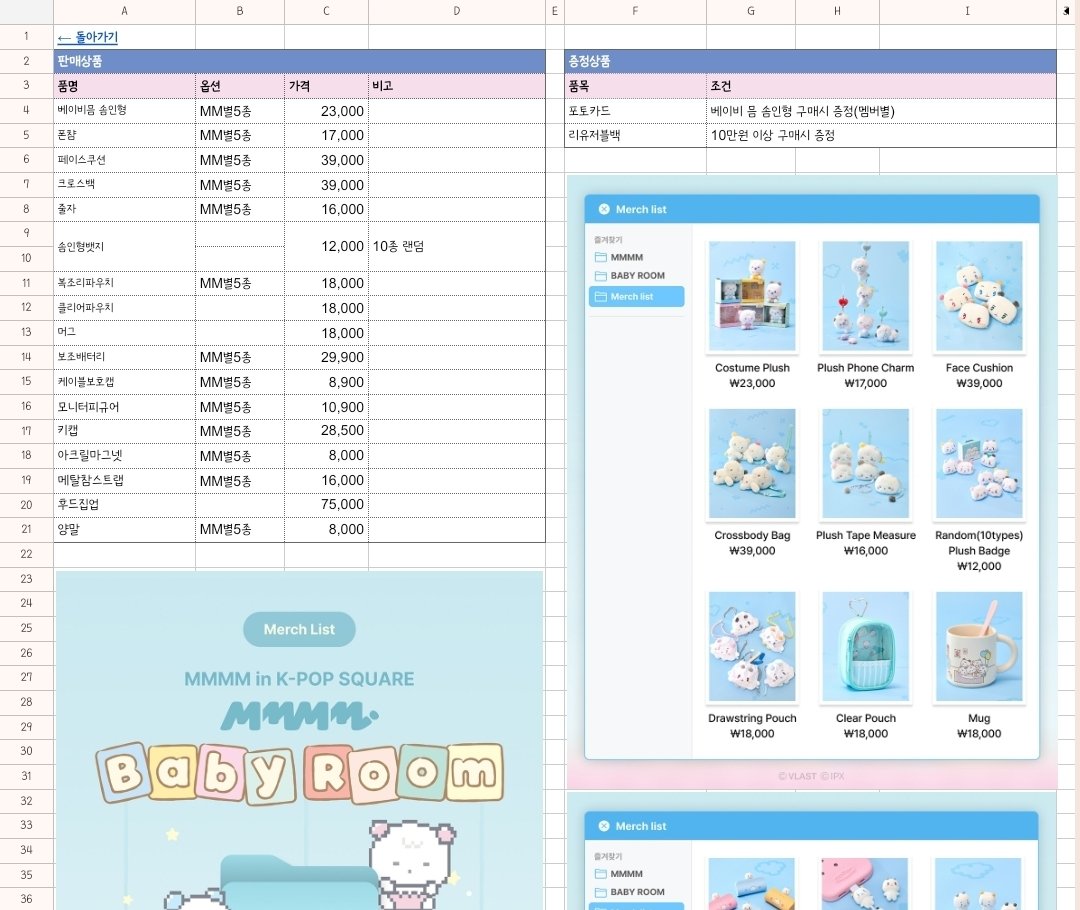The width and height of the screenshot is (1080, 910).
Task: Click the 비고 column title cell
Action: (x=457, y=86)
